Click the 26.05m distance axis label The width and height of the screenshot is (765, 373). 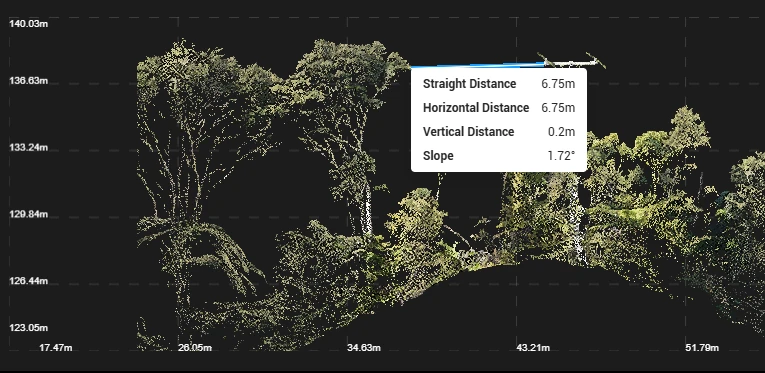point(195,348)
